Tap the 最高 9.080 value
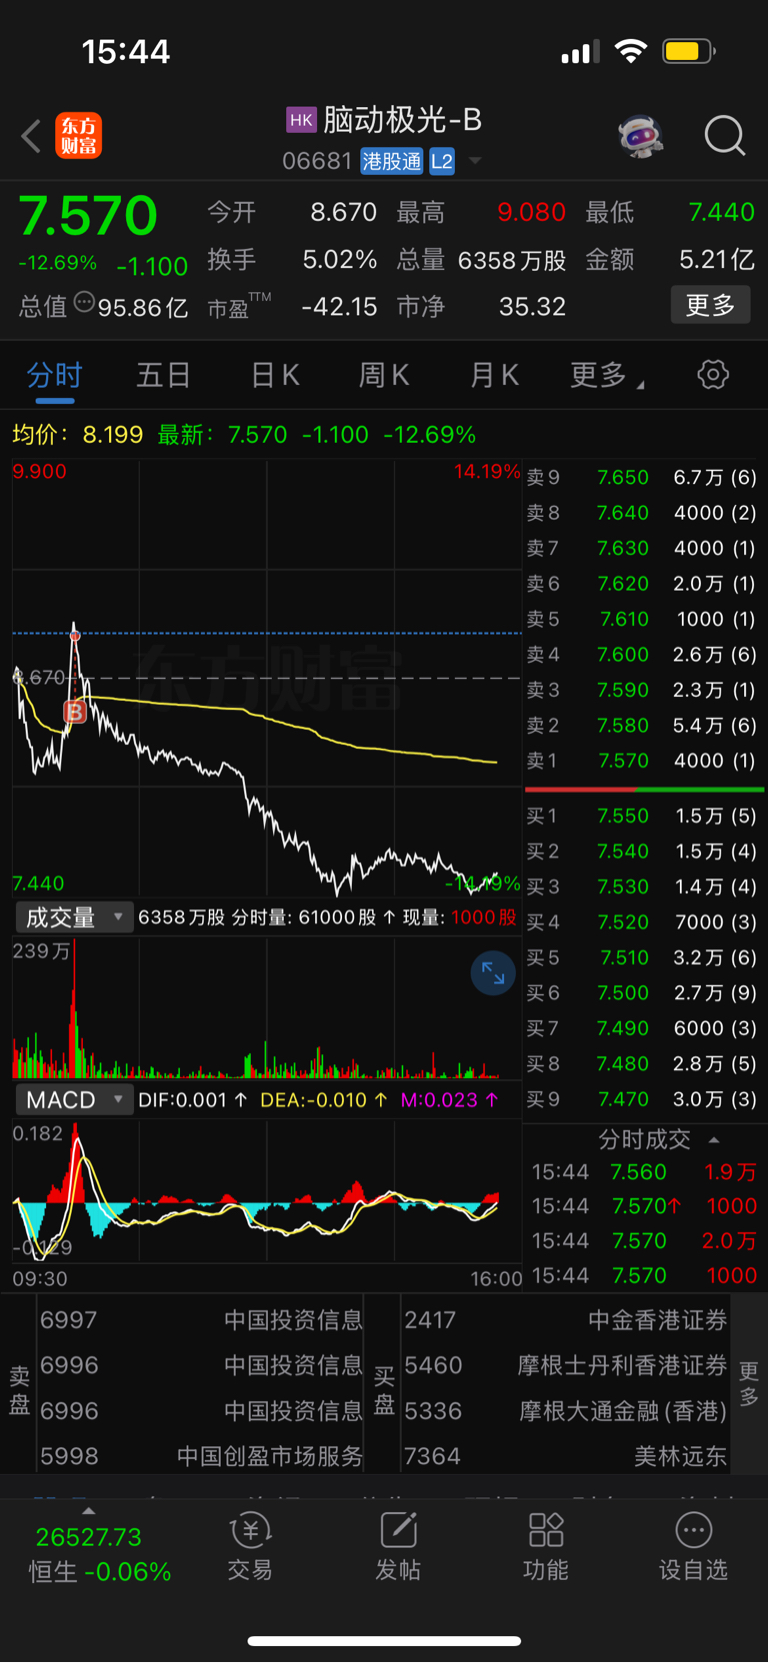768x1663 pixels. (x=531, y=212)
